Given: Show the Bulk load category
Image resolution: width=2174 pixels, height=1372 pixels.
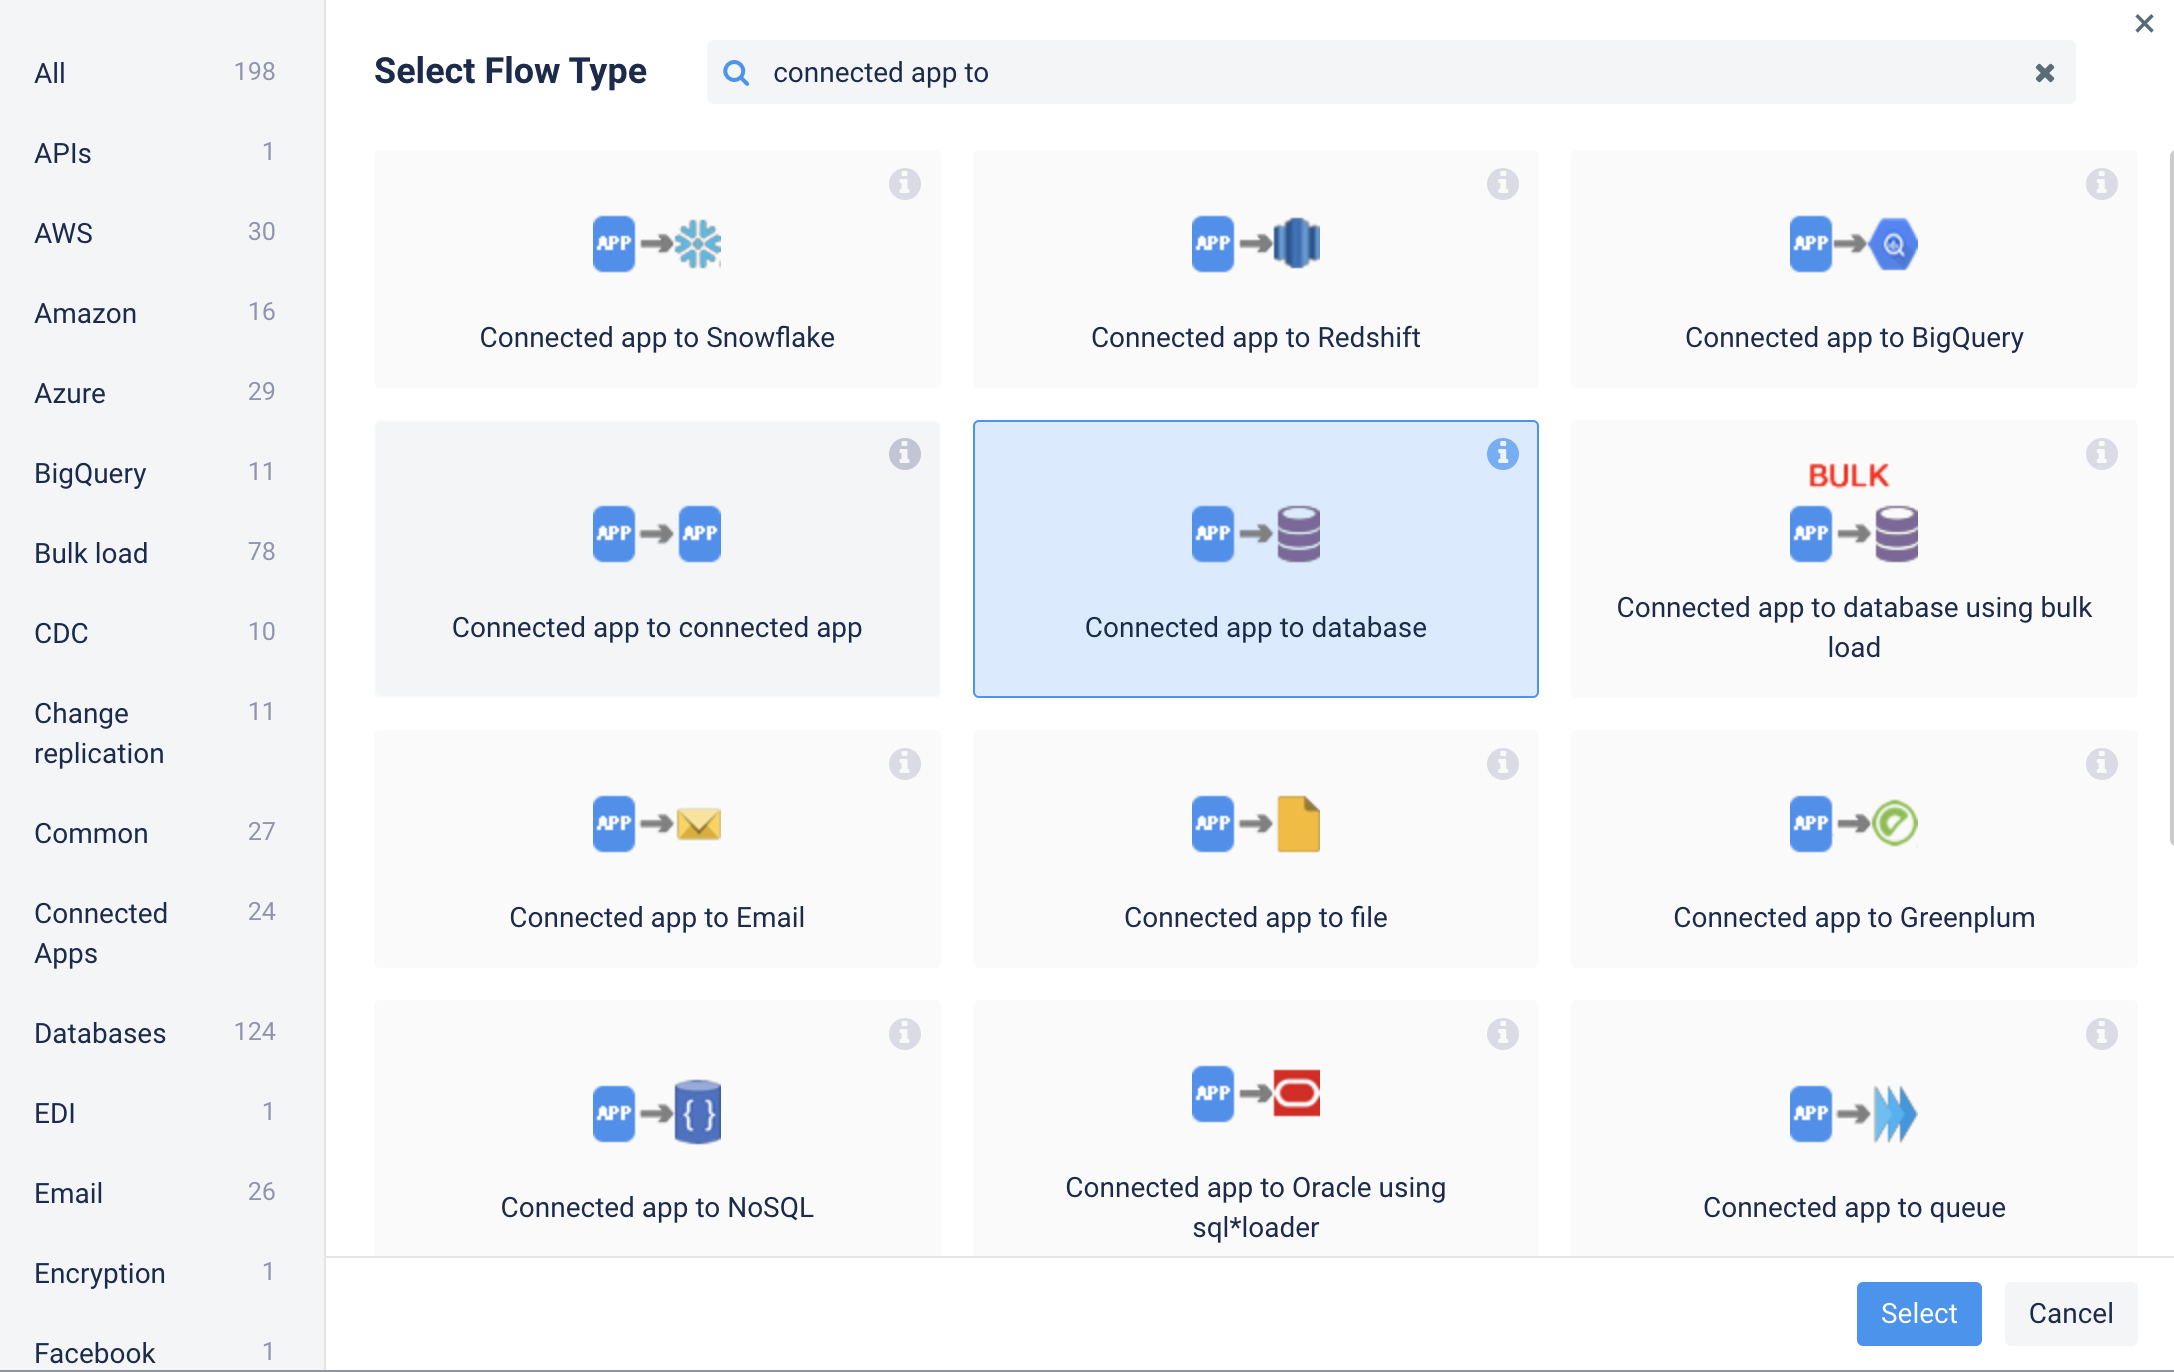Looking at the screenshot, I should 91,553.
